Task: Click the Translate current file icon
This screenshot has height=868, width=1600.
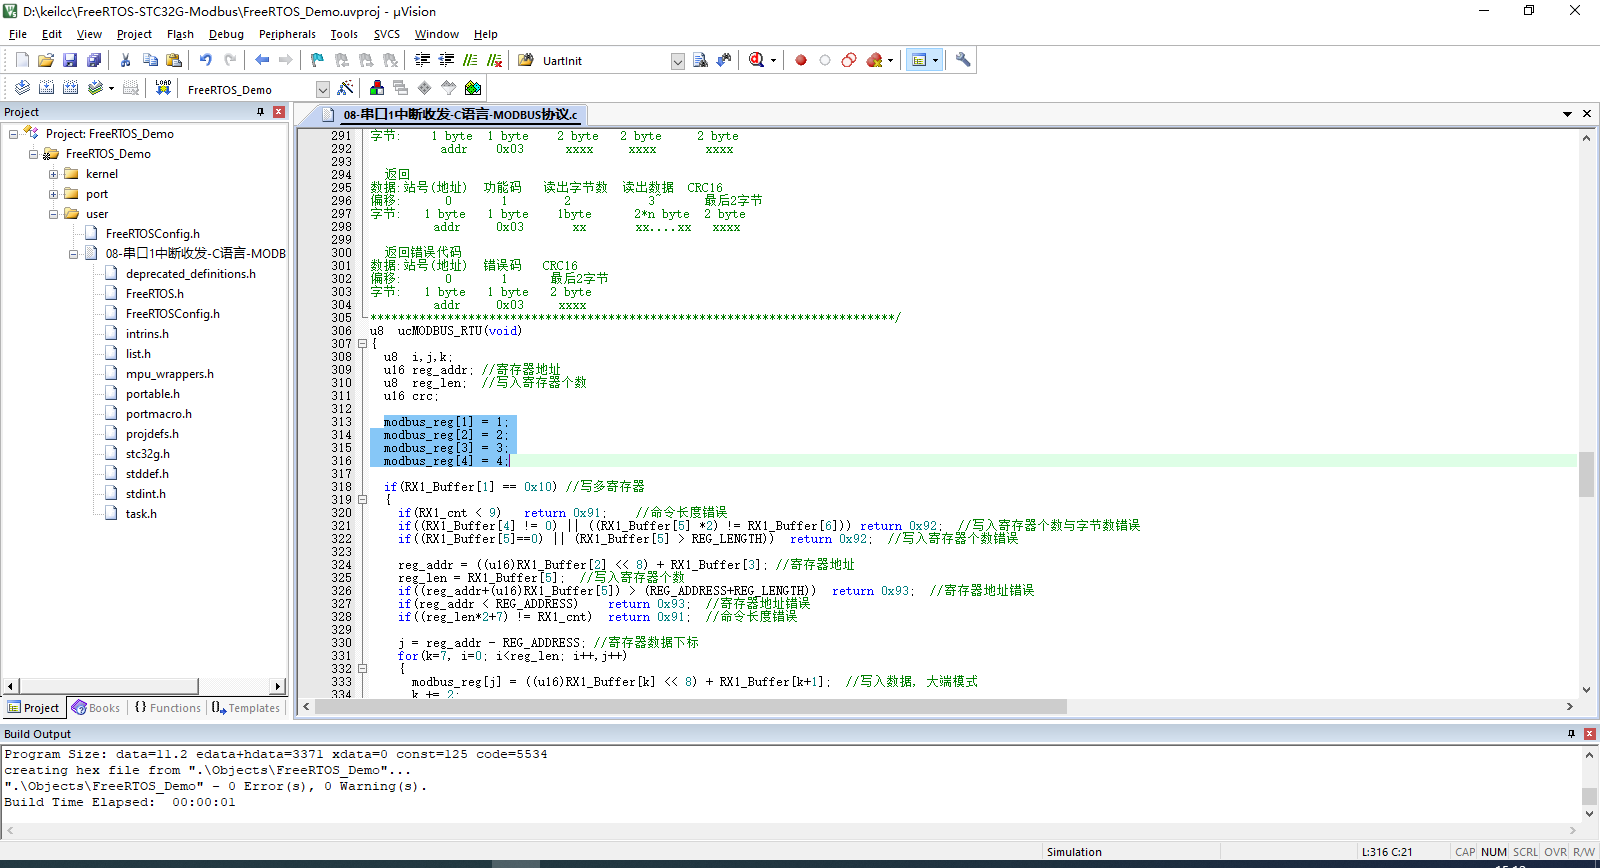Action: [22, 88]
